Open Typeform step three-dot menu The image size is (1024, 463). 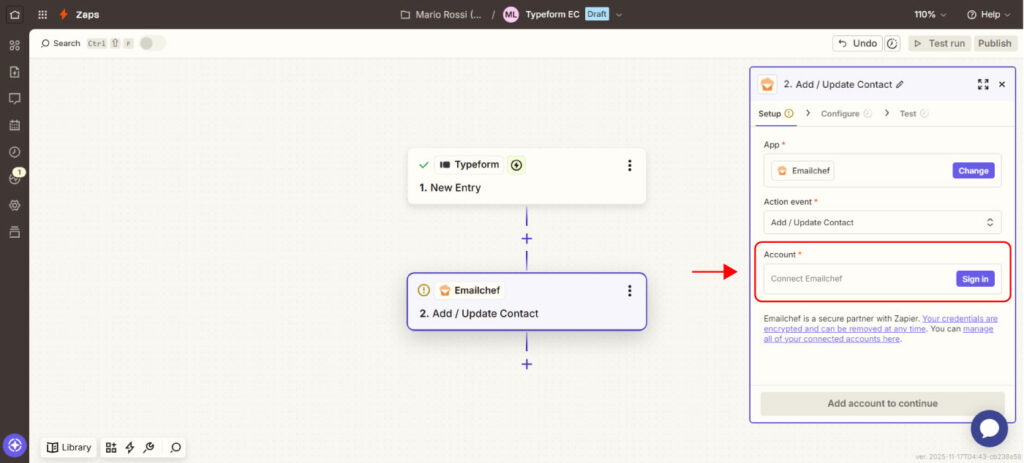click(x=630, y=165)
